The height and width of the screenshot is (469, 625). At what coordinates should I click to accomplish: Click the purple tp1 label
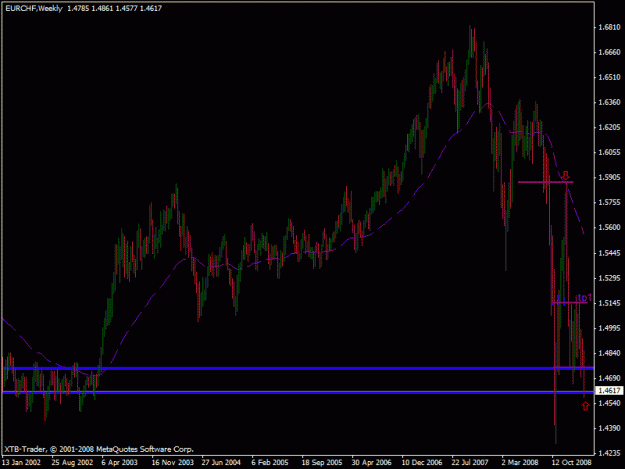584,298
